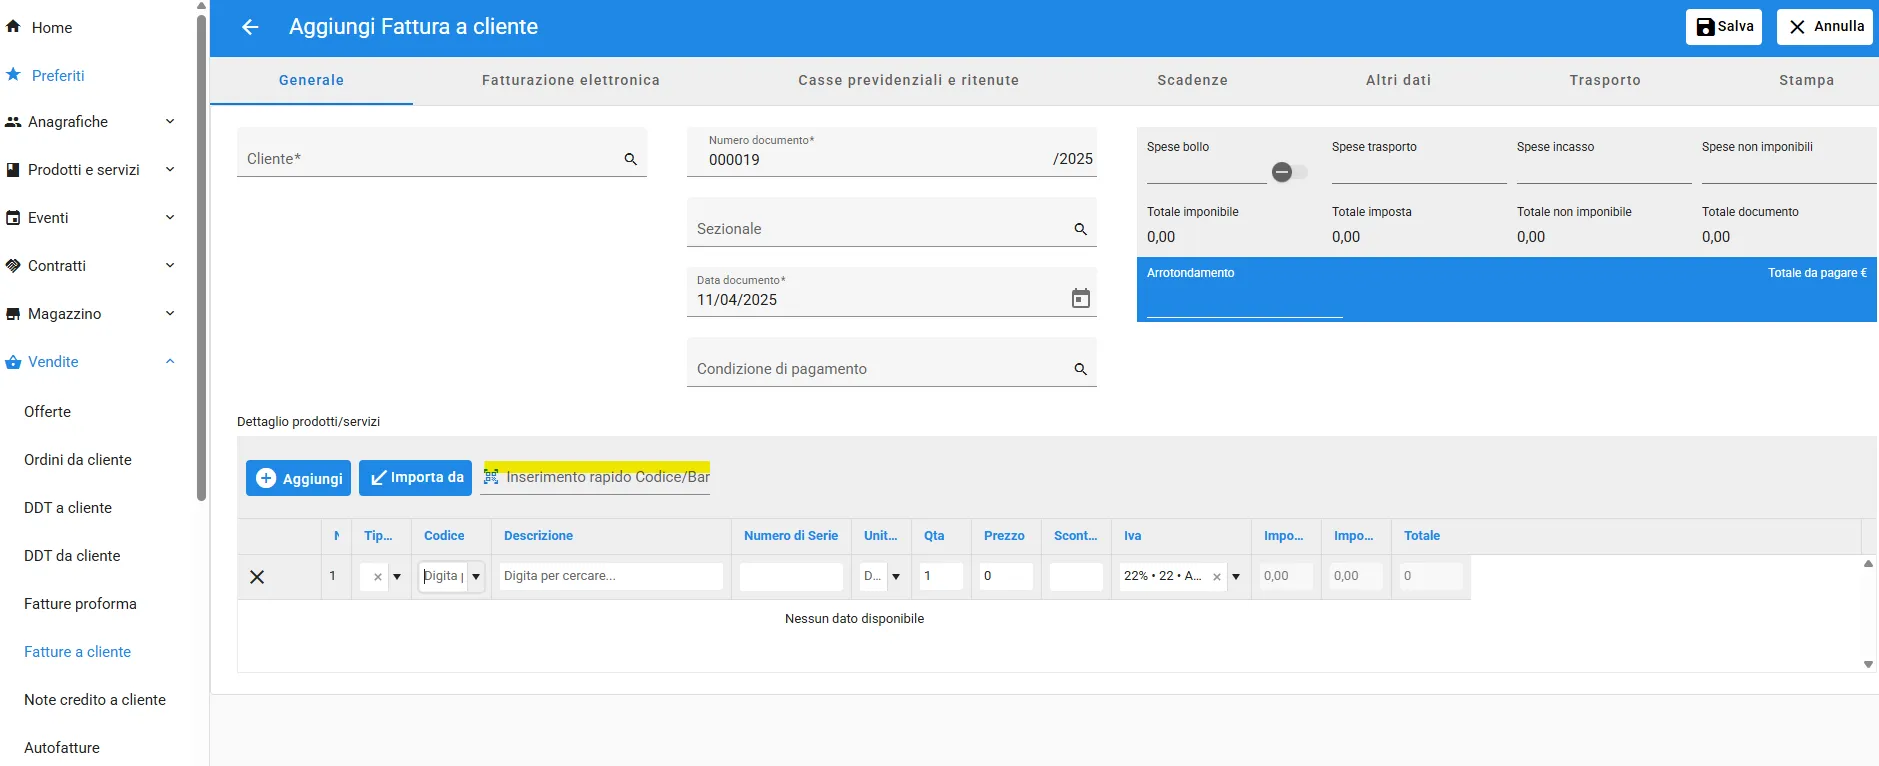Expand the Eventi menu chevron
Viewport: 1879px width, 766px height.
pyautogui.click(x=170, y=218)
